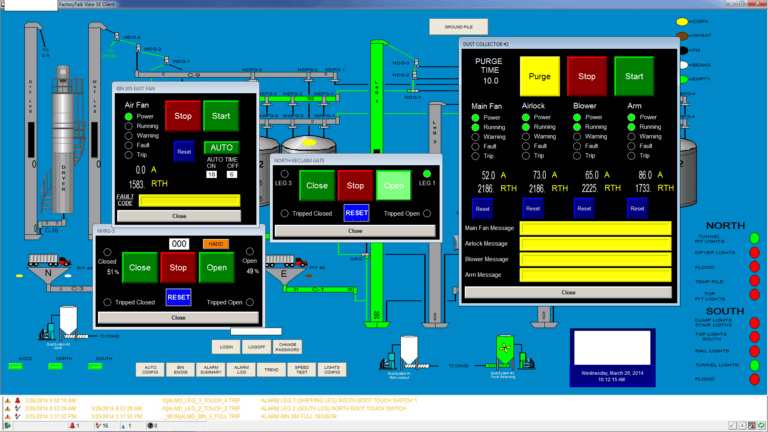Open the Trend screen

tap(271, 369)
